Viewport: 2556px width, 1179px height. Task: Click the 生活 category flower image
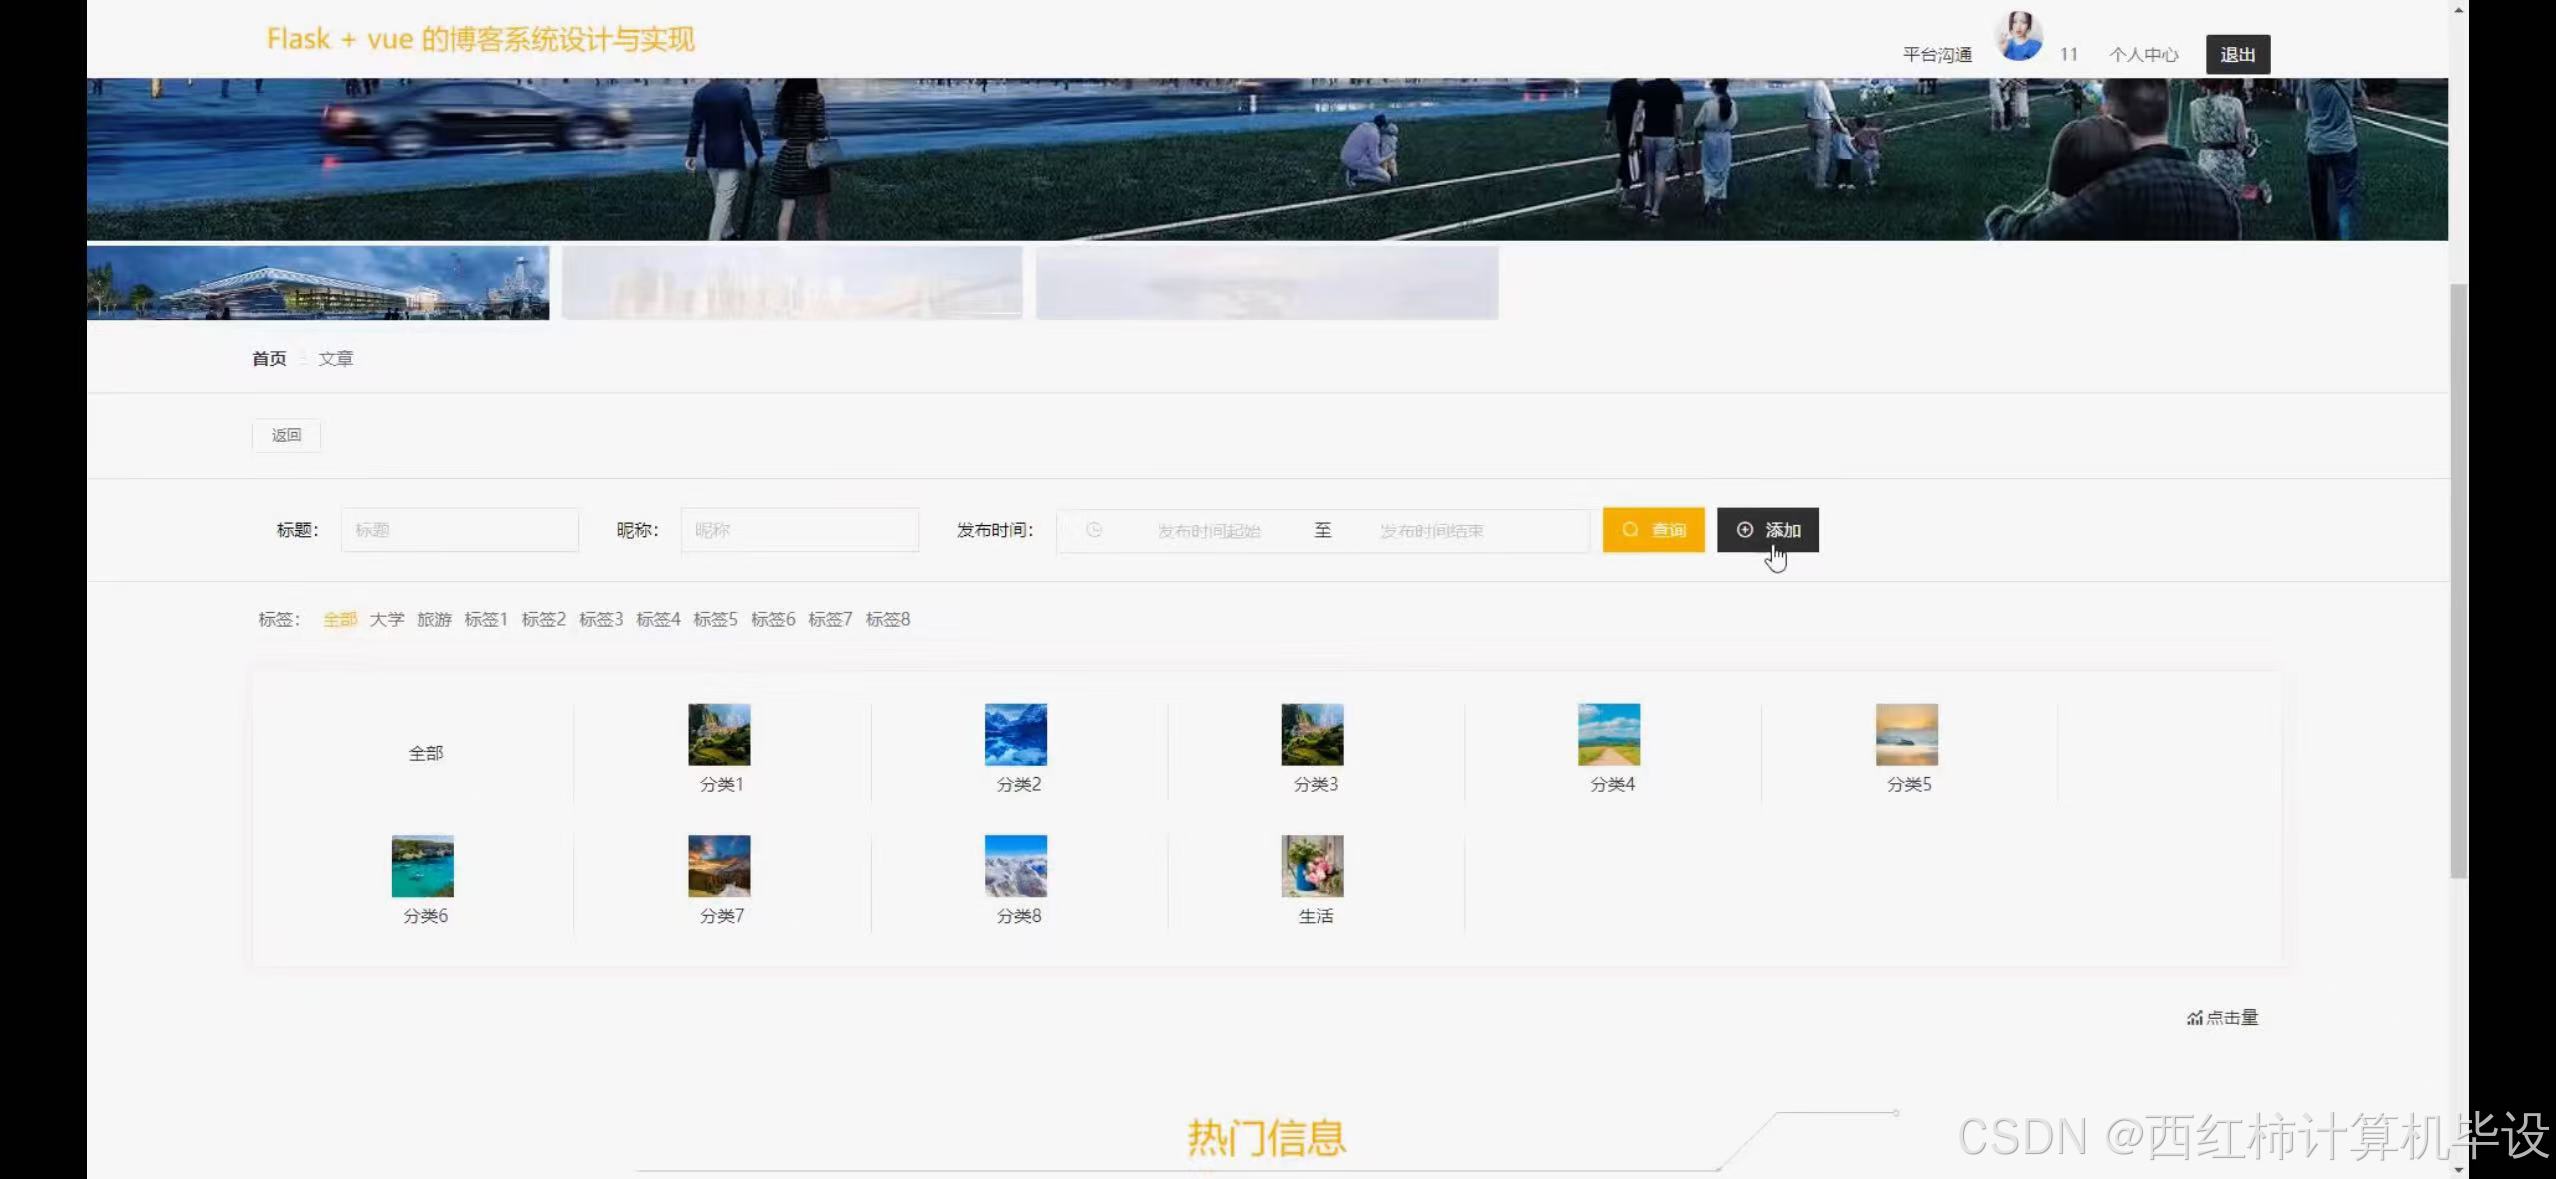click(x=1312, y=866)
